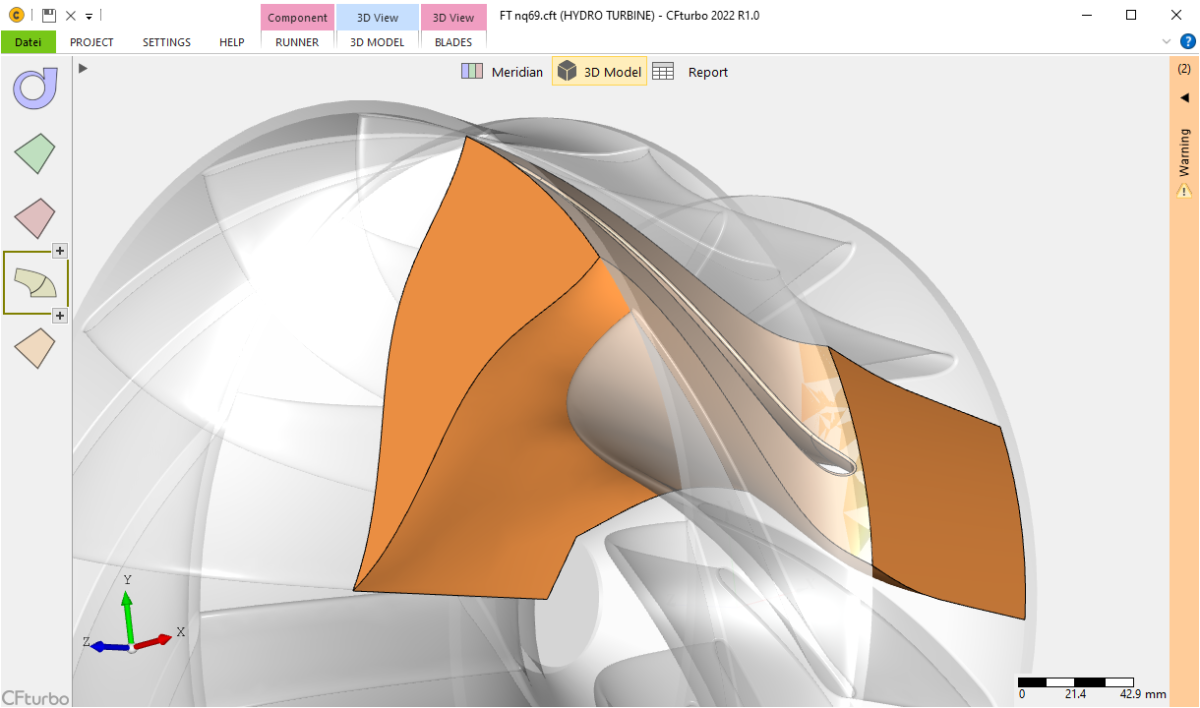Open the Datei file menu
This screenshot has height=708, width=1200.
pos(28,42)
